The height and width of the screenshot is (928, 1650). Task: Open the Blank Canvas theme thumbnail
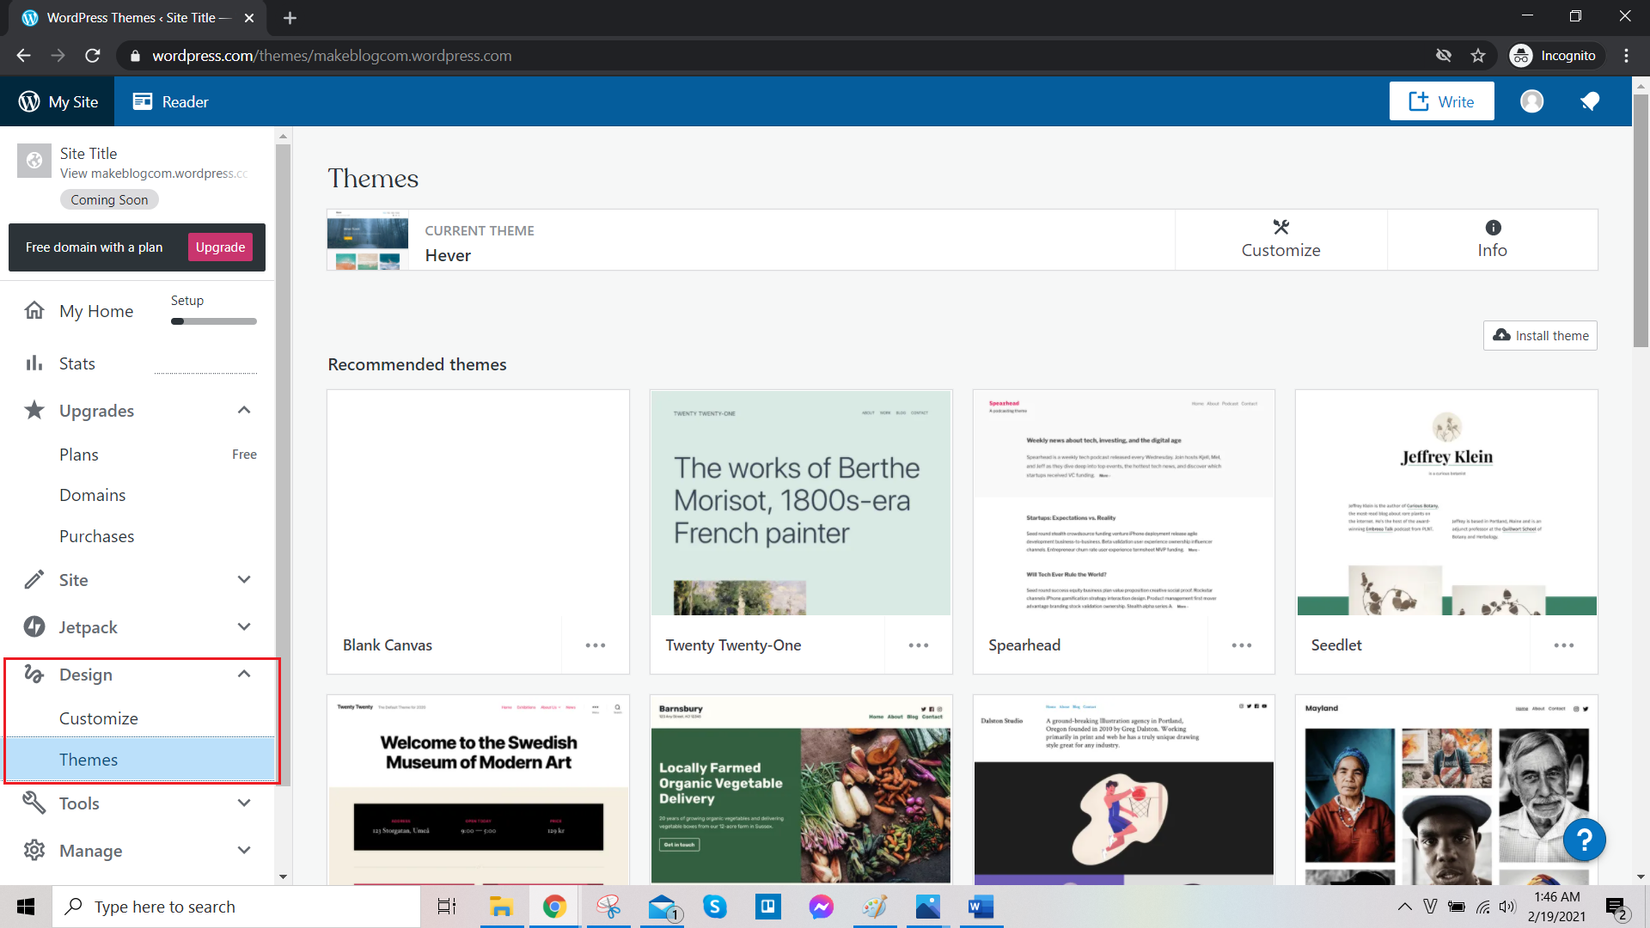point(478,503)
